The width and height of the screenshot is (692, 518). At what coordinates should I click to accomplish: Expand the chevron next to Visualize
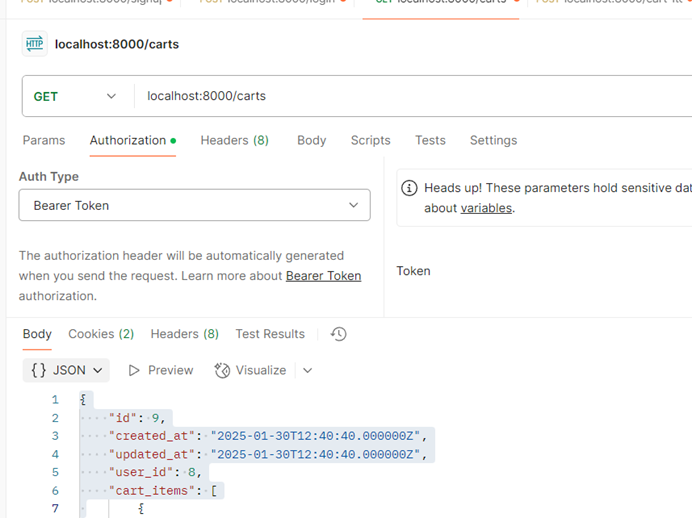[x=308, y=370]
